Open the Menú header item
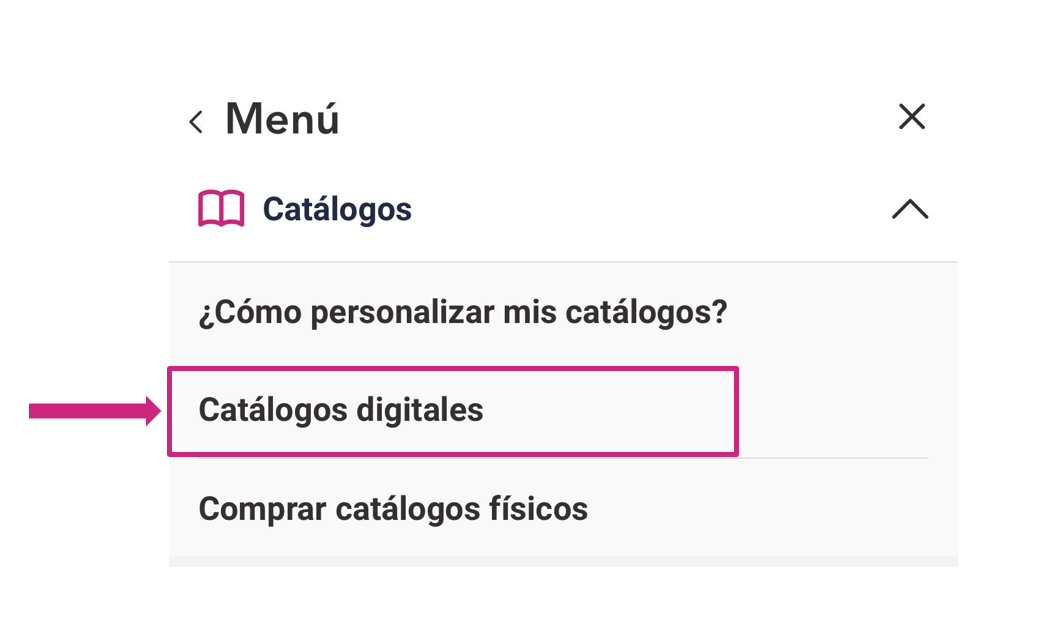 (283, 119)
